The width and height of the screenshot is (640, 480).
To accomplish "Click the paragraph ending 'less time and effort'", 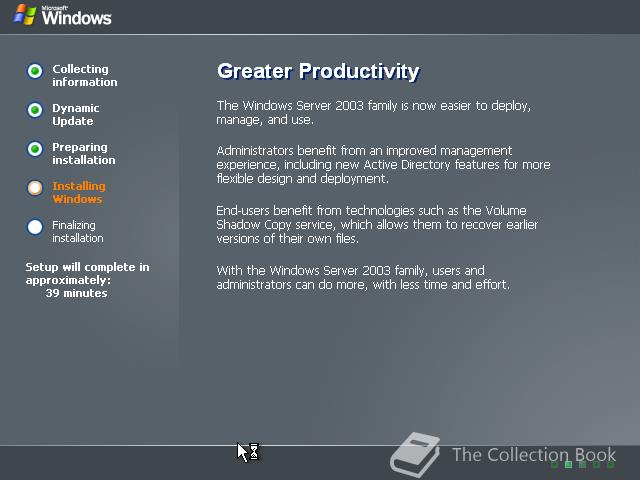I will coord(363,278).
